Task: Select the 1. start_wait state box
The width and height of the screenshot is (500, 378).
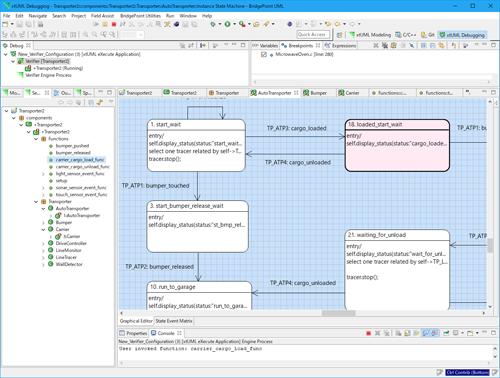Action: click(x=196, y=145)
